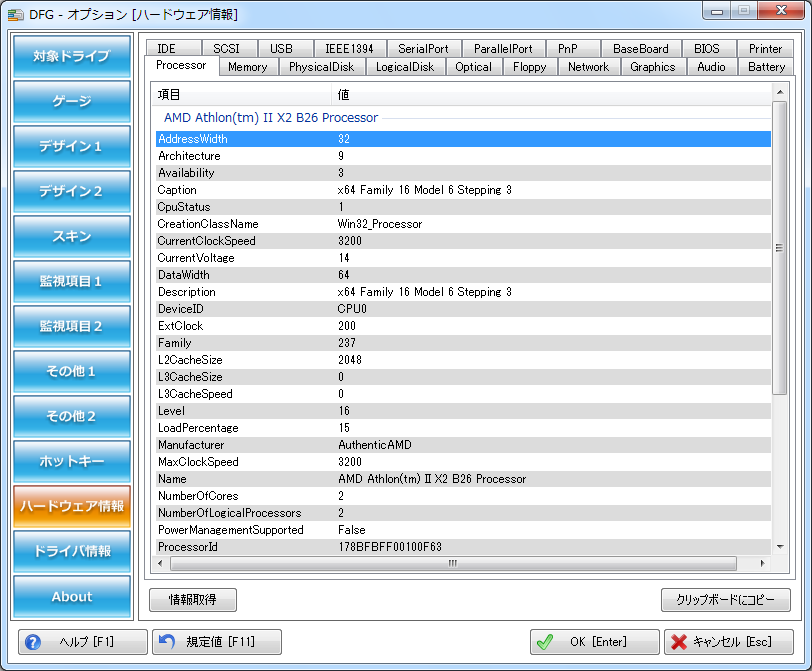Click the red X cancel icon

pyautogui.click(x=679, y=642)
